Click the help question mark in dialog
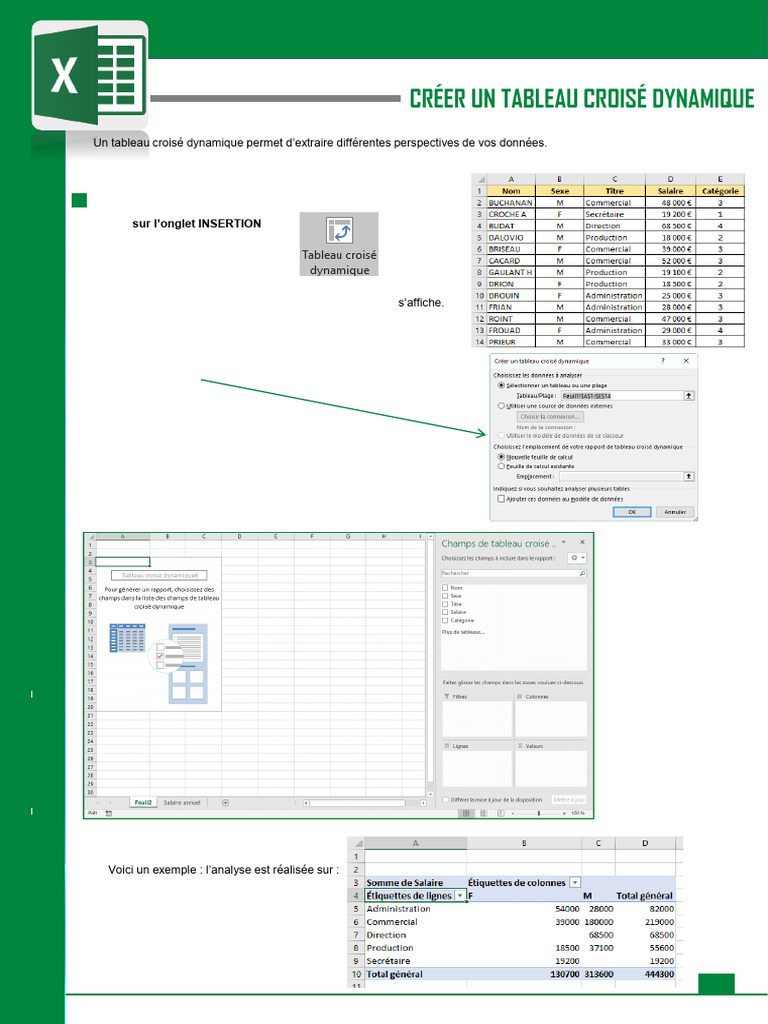Image resolution: width=768 pixels, height=1024 pixels. tap(663, 361)
